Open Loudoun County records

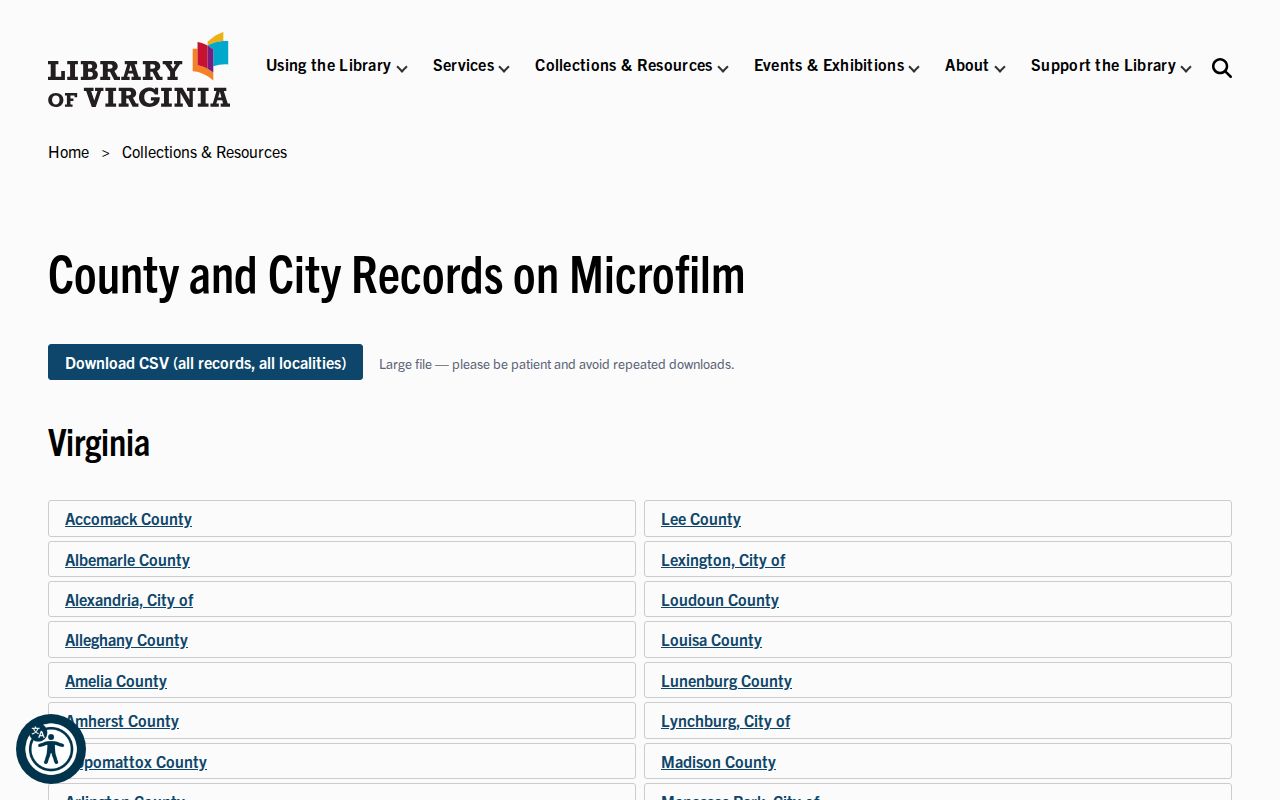[x=720, y=600]
